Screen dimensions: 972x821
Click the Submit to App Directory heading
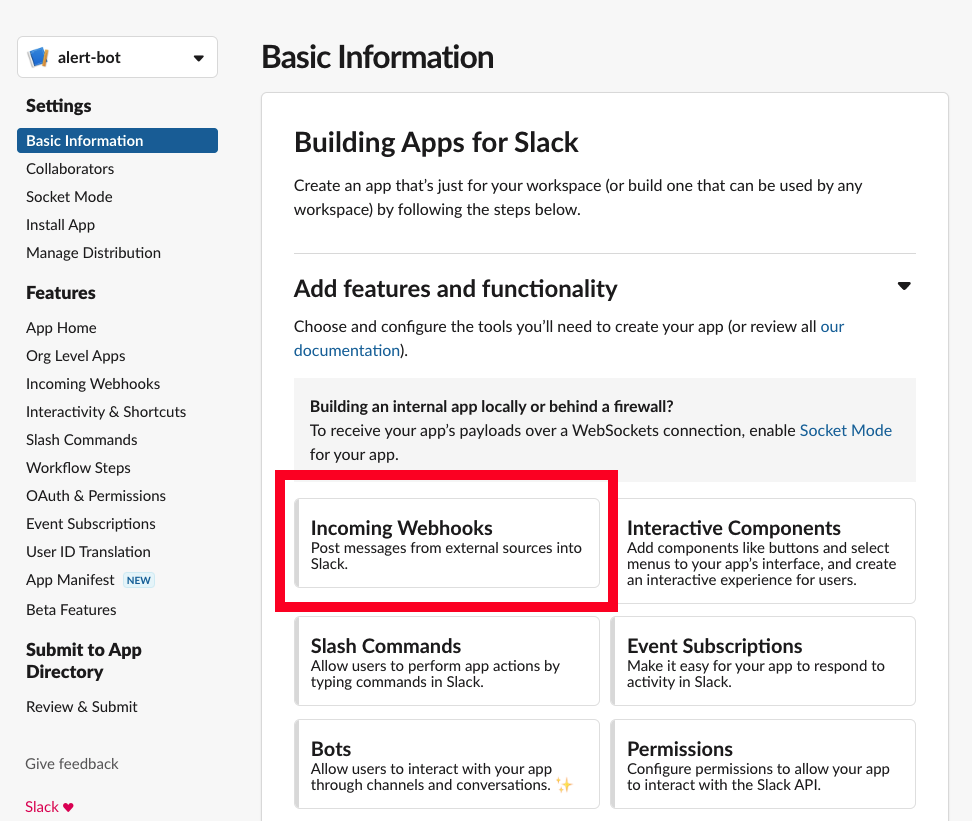(84, 660)
